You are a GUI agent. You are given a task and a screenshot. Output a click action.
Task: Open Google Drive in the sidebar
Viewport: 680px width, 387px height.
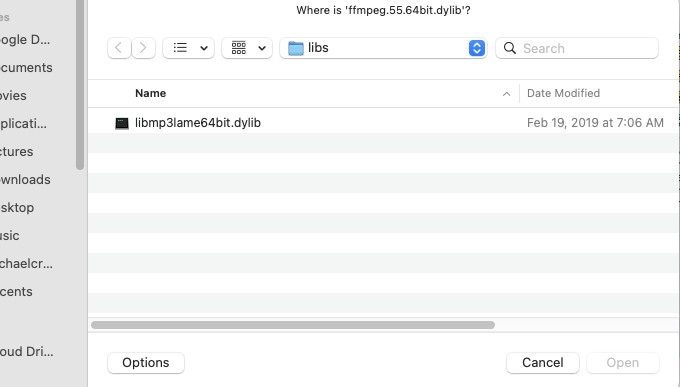tap(25, 40)
